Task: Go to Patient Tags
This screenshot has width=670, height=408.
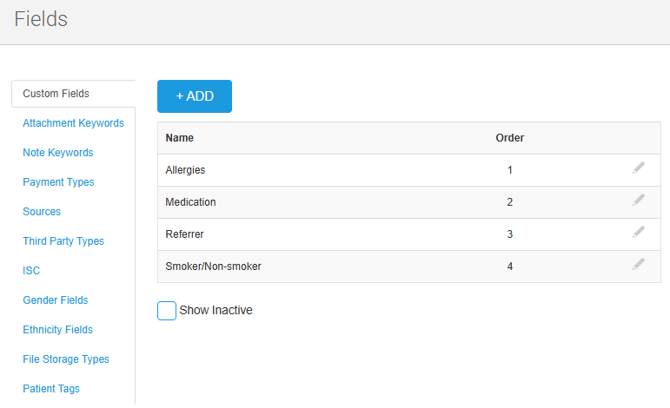Action: [51, 389]
